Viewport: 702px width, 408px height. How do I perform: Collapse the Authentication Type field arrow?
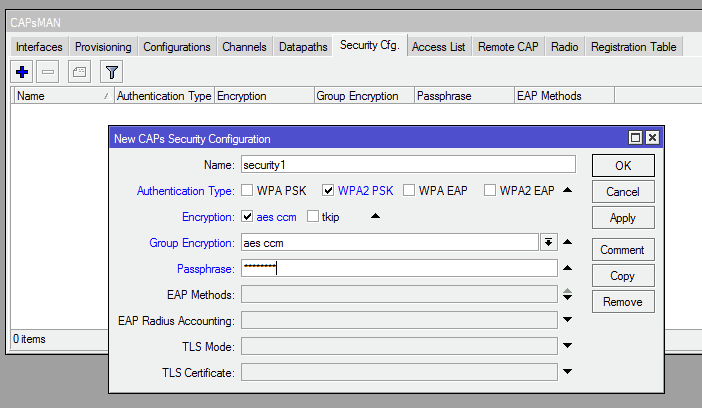click(x=567, y=190)
